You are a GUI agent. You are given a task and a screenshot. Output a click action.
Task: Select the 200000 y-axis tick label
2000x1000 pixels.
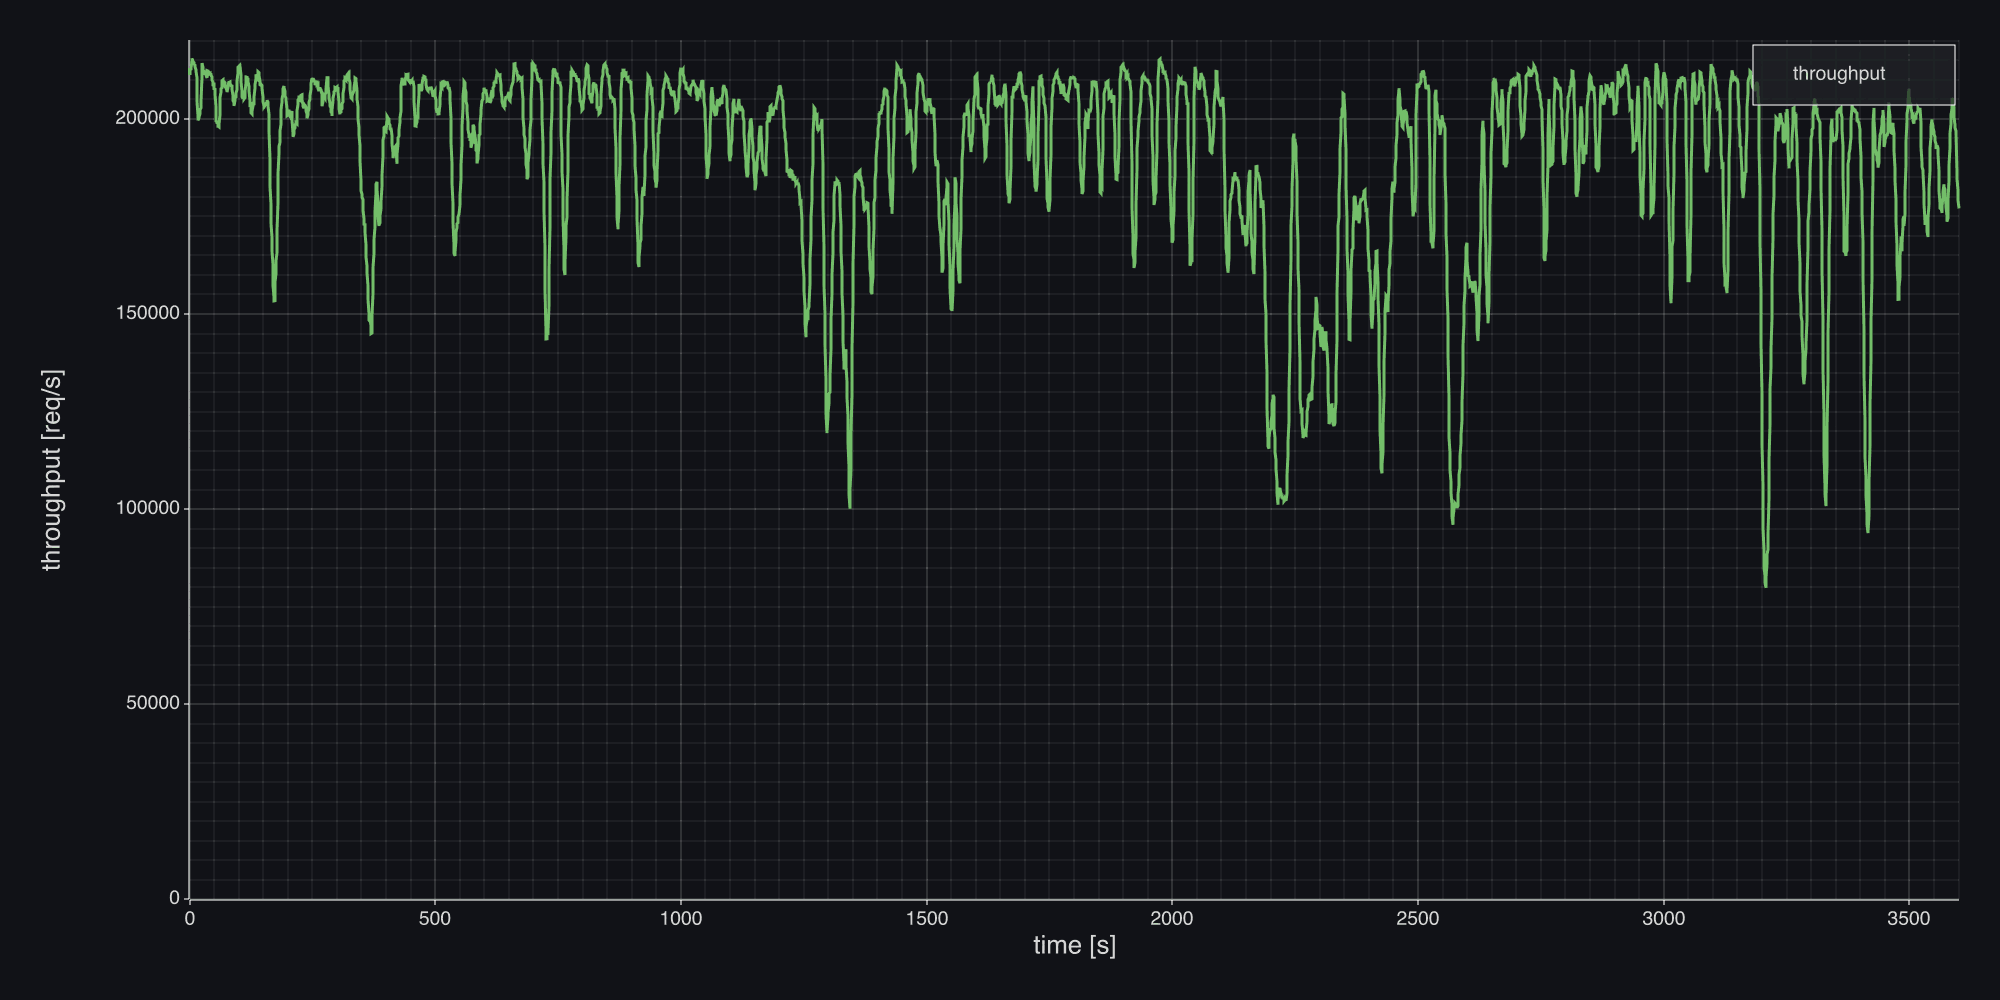click(x=147, y=118)
